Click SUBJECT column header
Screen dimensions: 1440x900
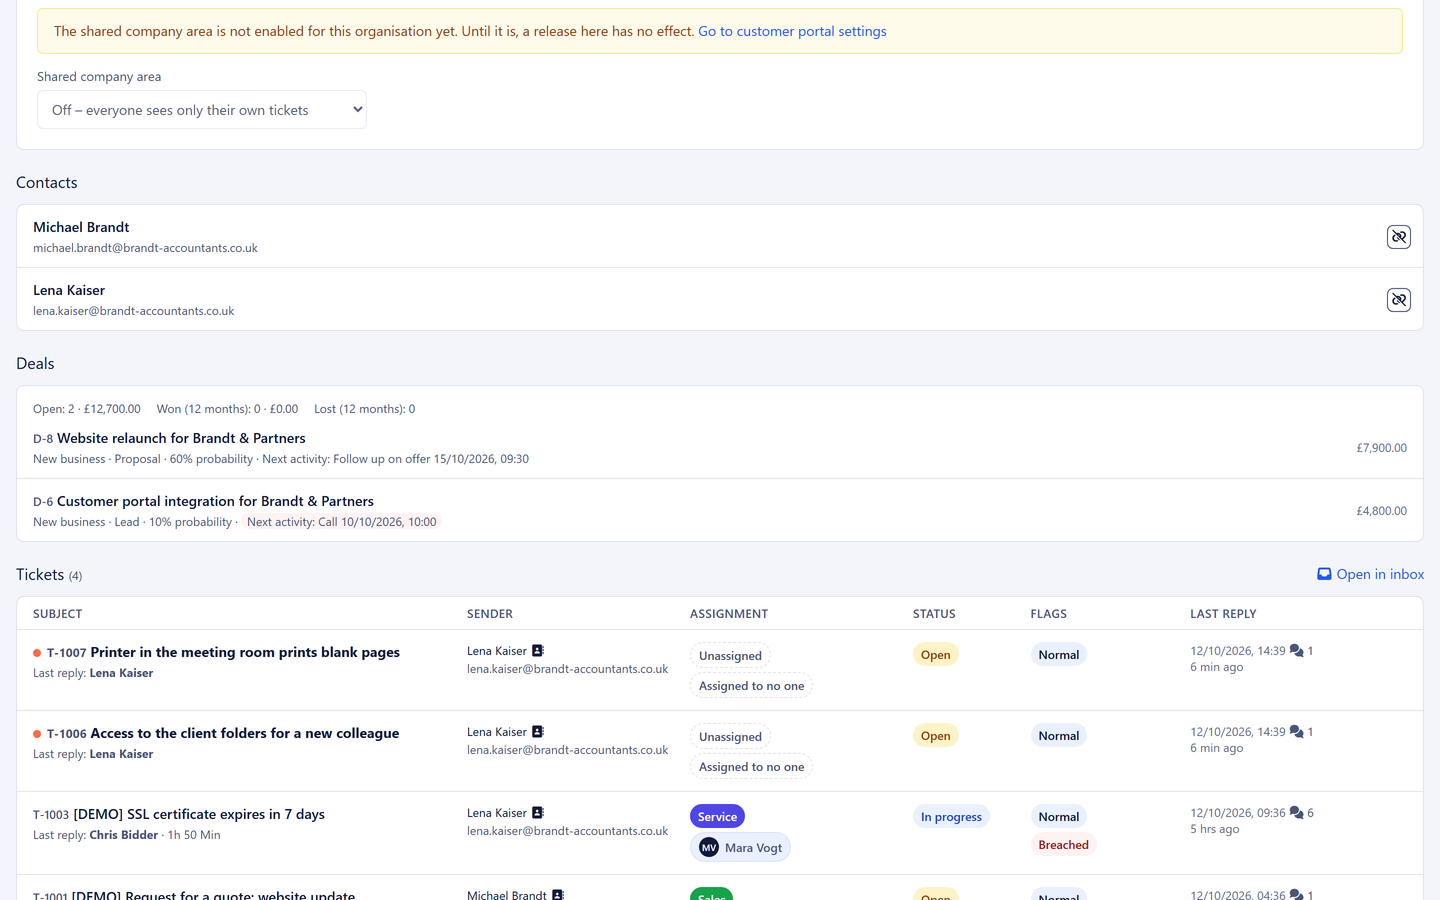pos(57,614)
